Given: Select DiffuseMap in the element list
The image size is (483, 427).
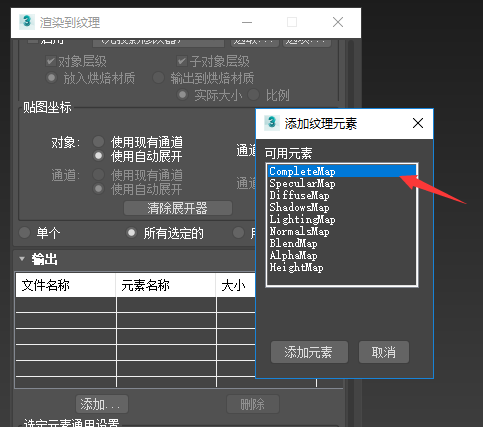Looking at the screenshot, I should tap(342, 195).
